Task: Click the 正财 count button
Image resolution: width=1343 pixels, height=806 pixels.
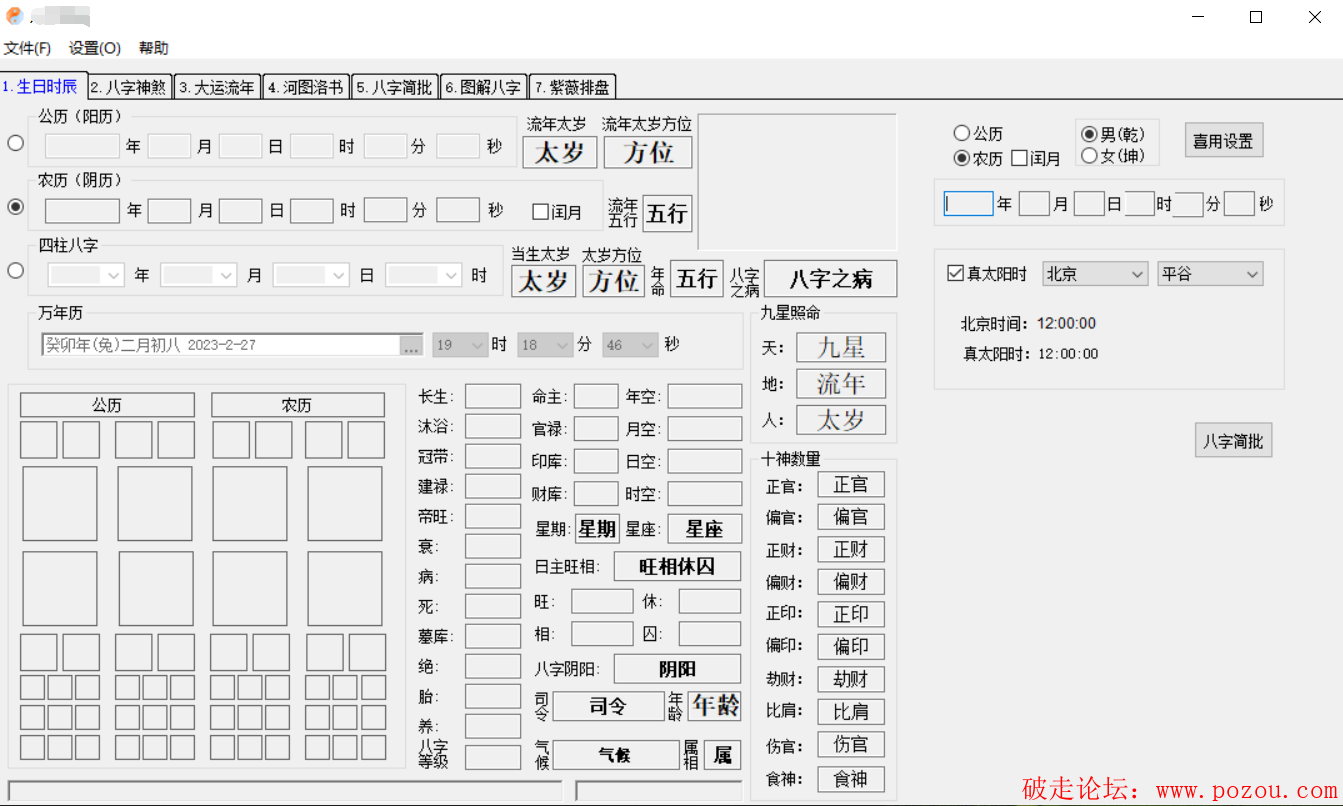Action: coord(851,550)
